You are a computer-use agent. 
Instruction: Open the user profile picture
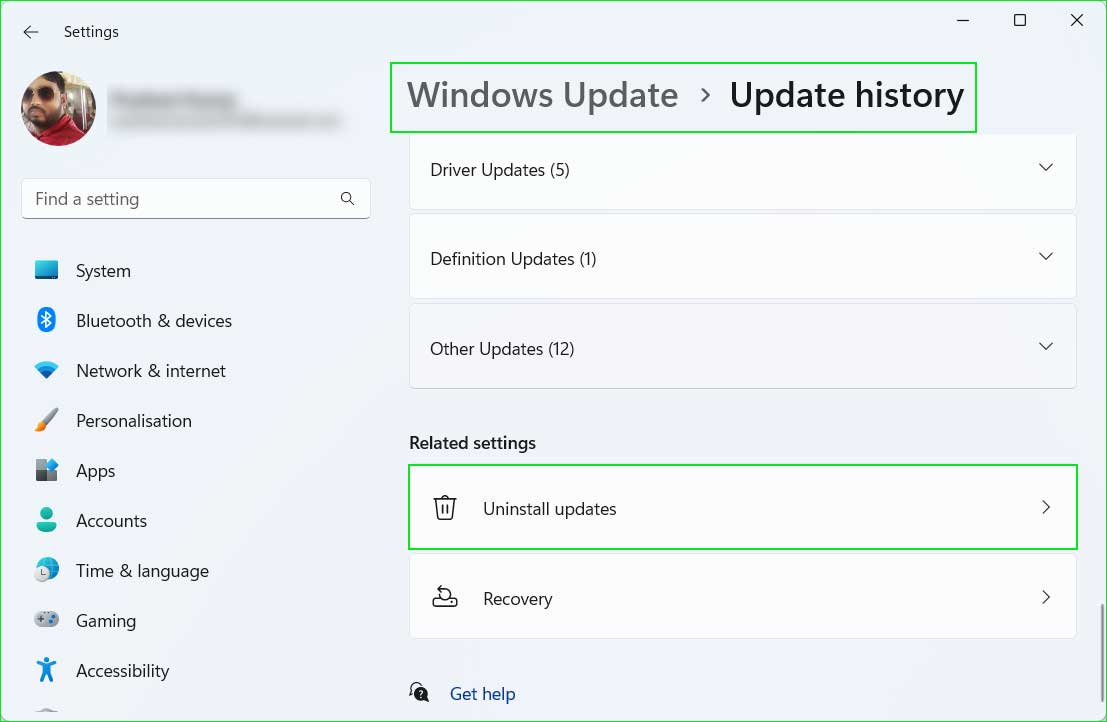(x=59, y=108)
